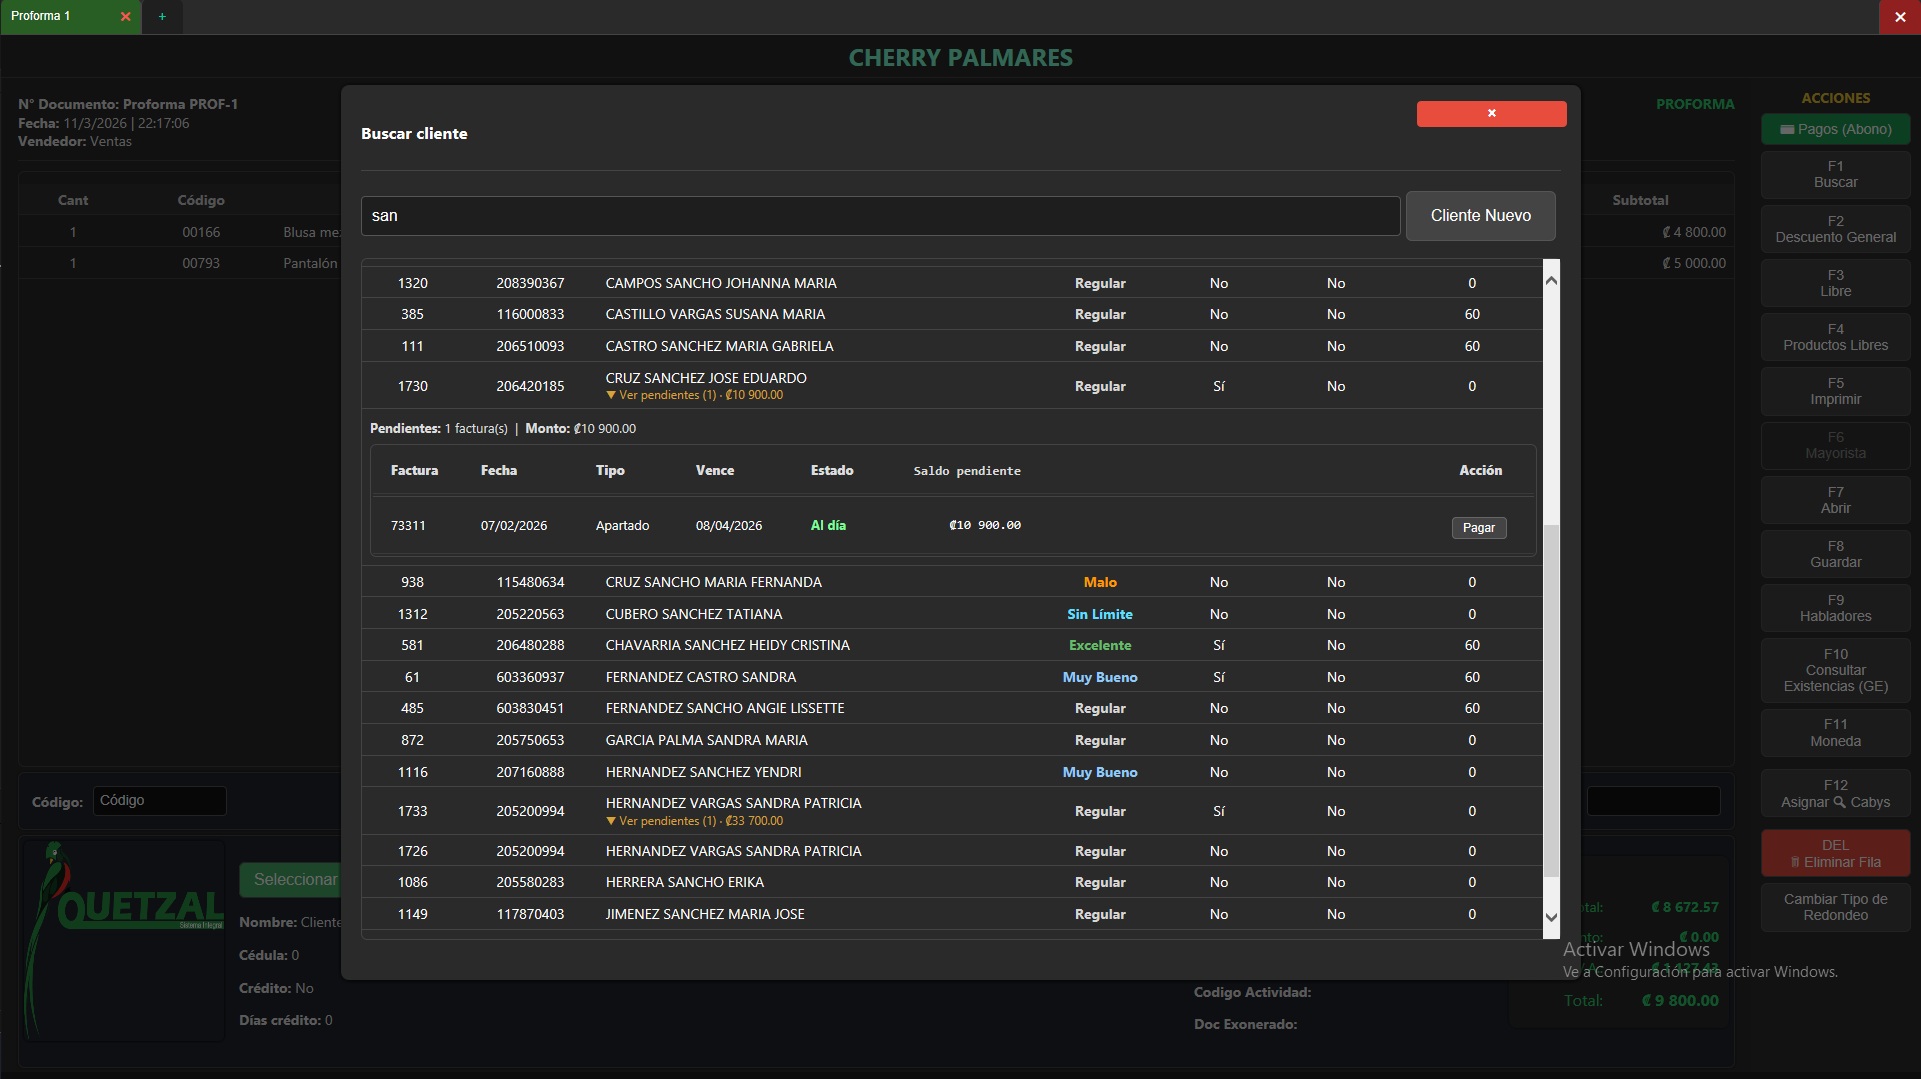The width and height of the screenshot is (1921, 1079).
Task: Click the Cliente Nuevo button
Action: tap(1480, 216)
